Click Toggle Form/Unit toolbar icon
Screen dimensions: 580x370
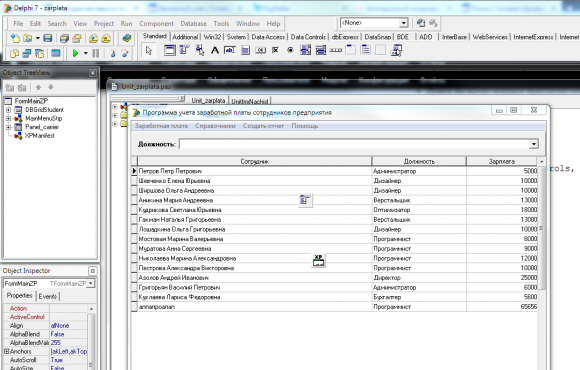tap(39, 53)
